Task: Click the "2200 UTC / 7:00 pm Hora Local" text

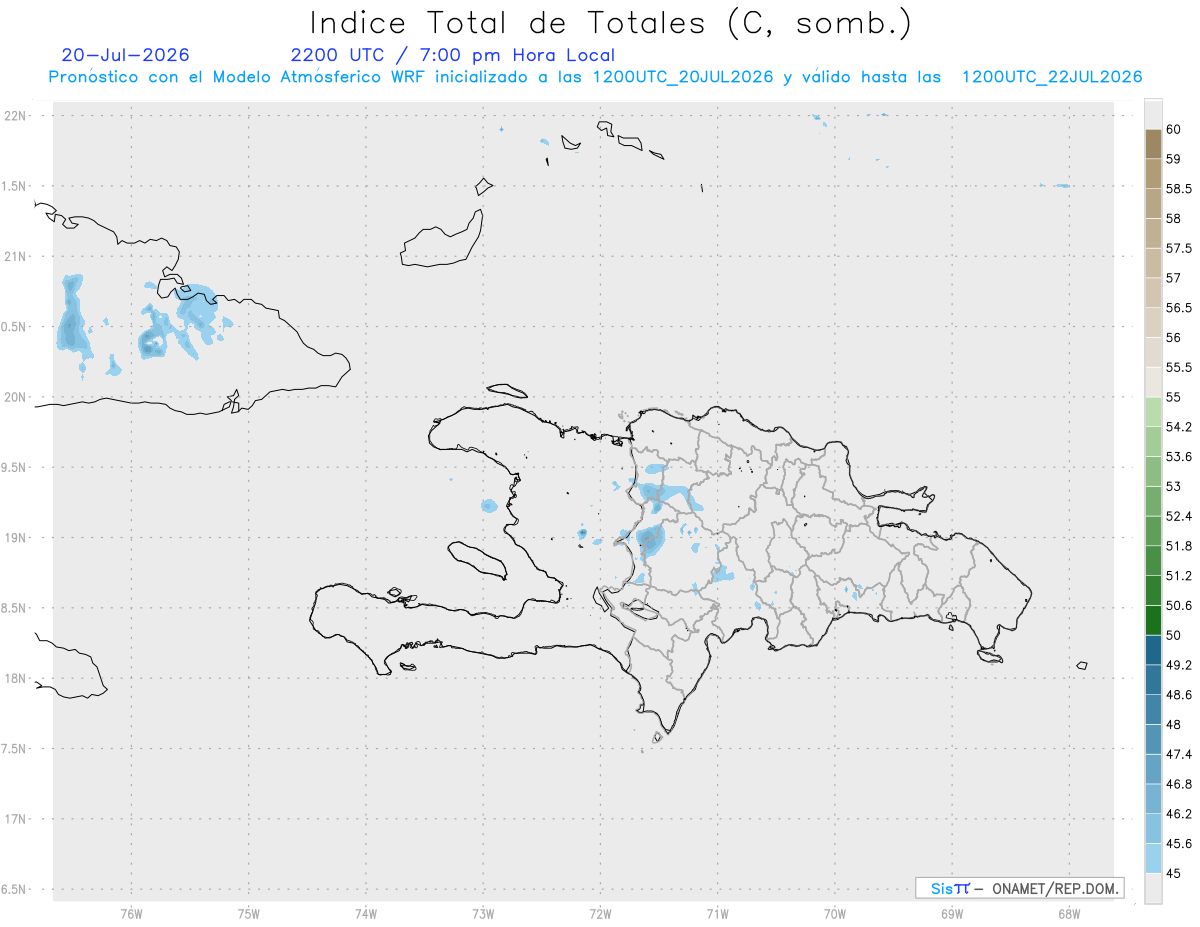Action: click(453, 56)
